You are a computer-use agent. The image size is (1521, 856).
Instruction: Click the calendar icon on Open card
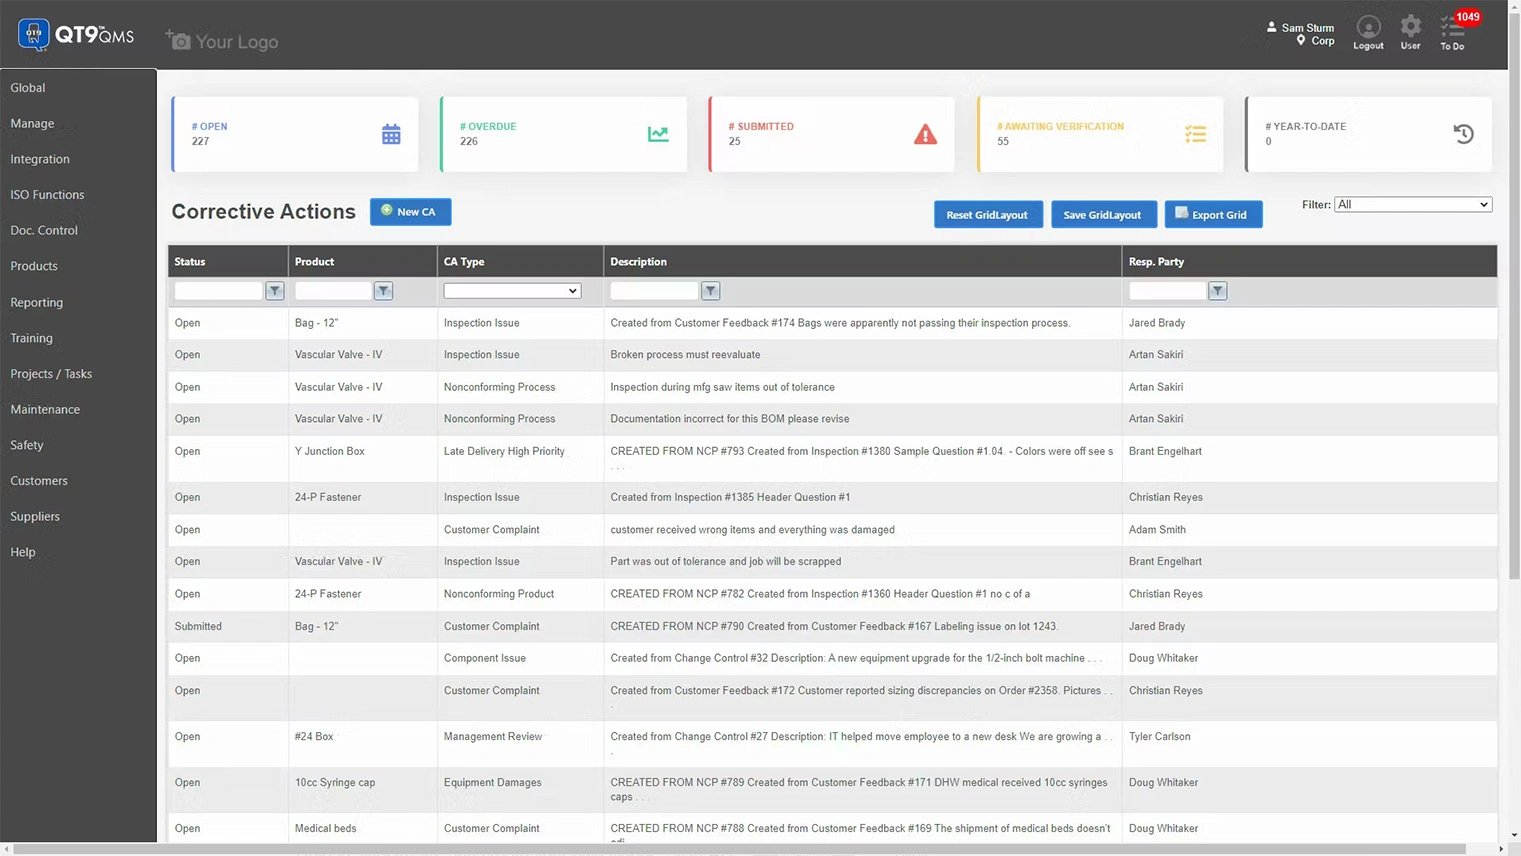pos(391,134)
